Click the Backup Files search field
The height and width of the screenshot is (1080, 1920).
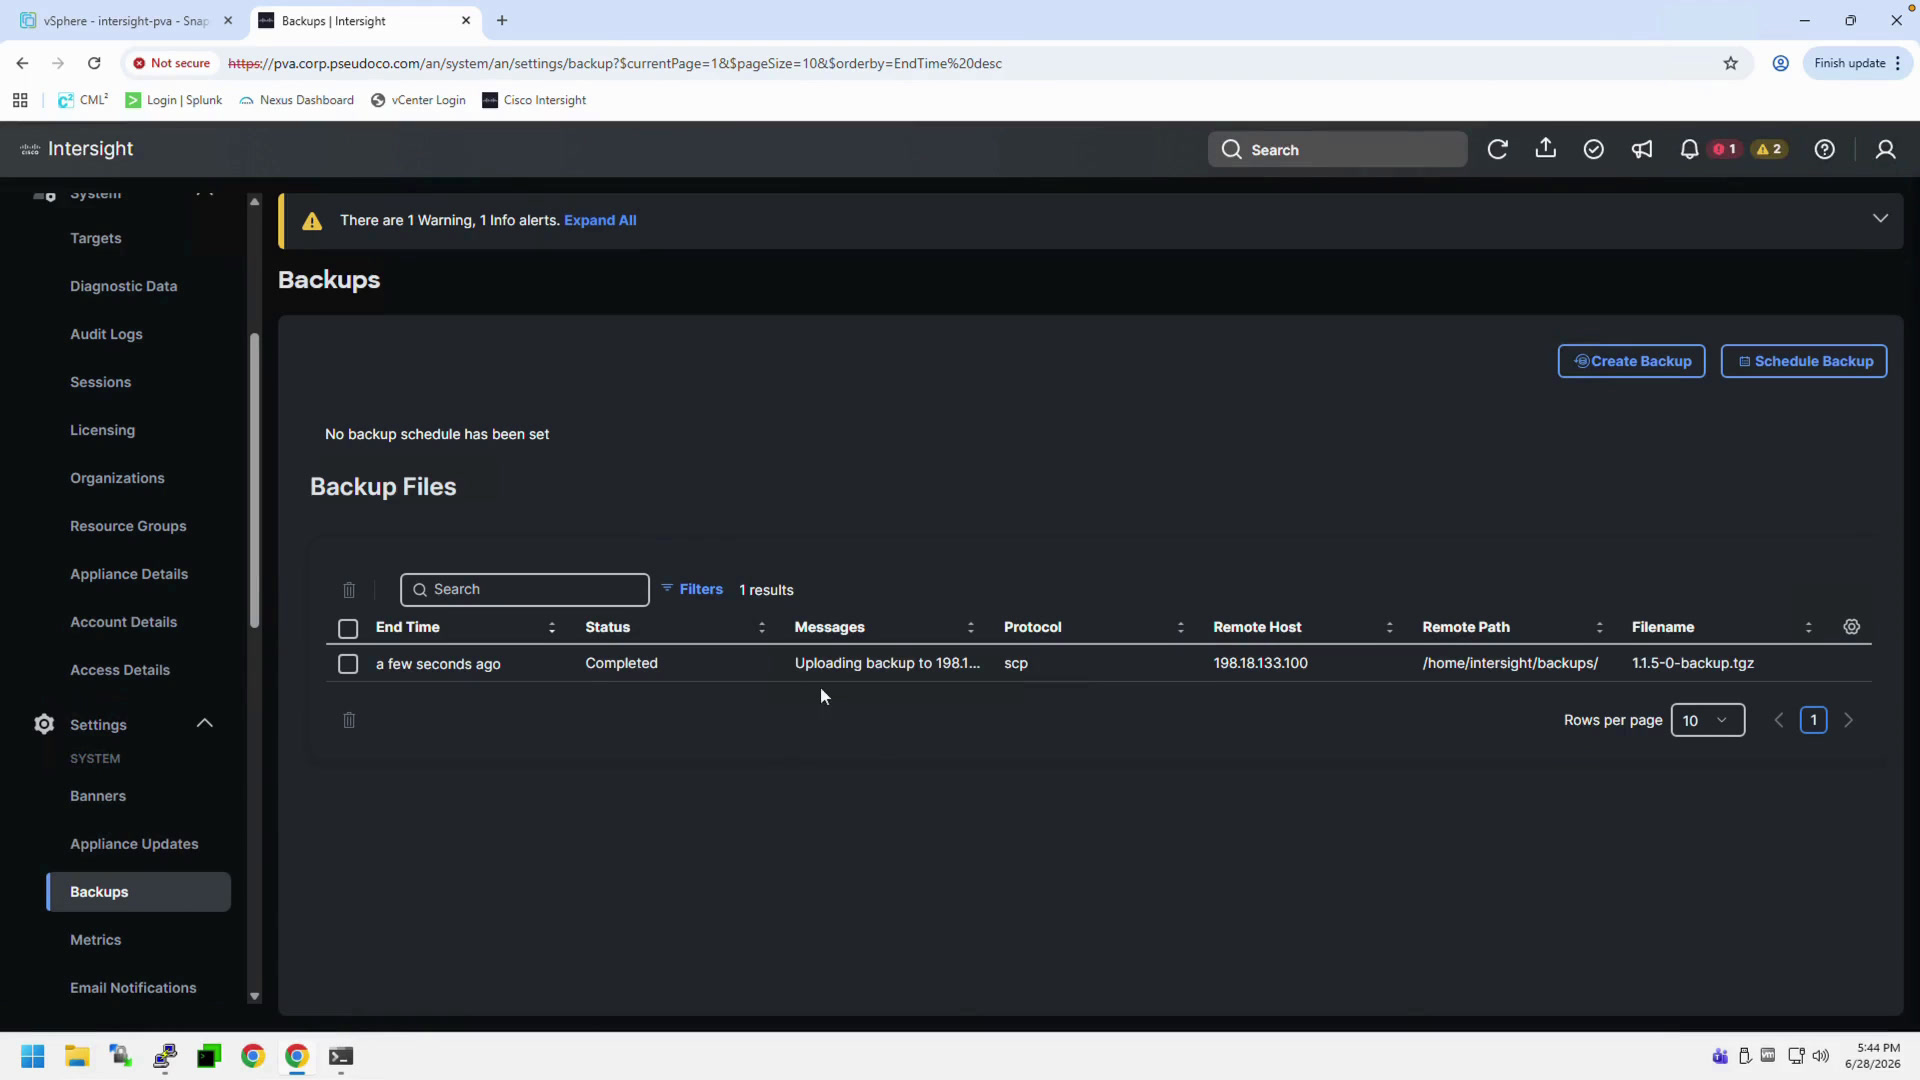[524, 590]
